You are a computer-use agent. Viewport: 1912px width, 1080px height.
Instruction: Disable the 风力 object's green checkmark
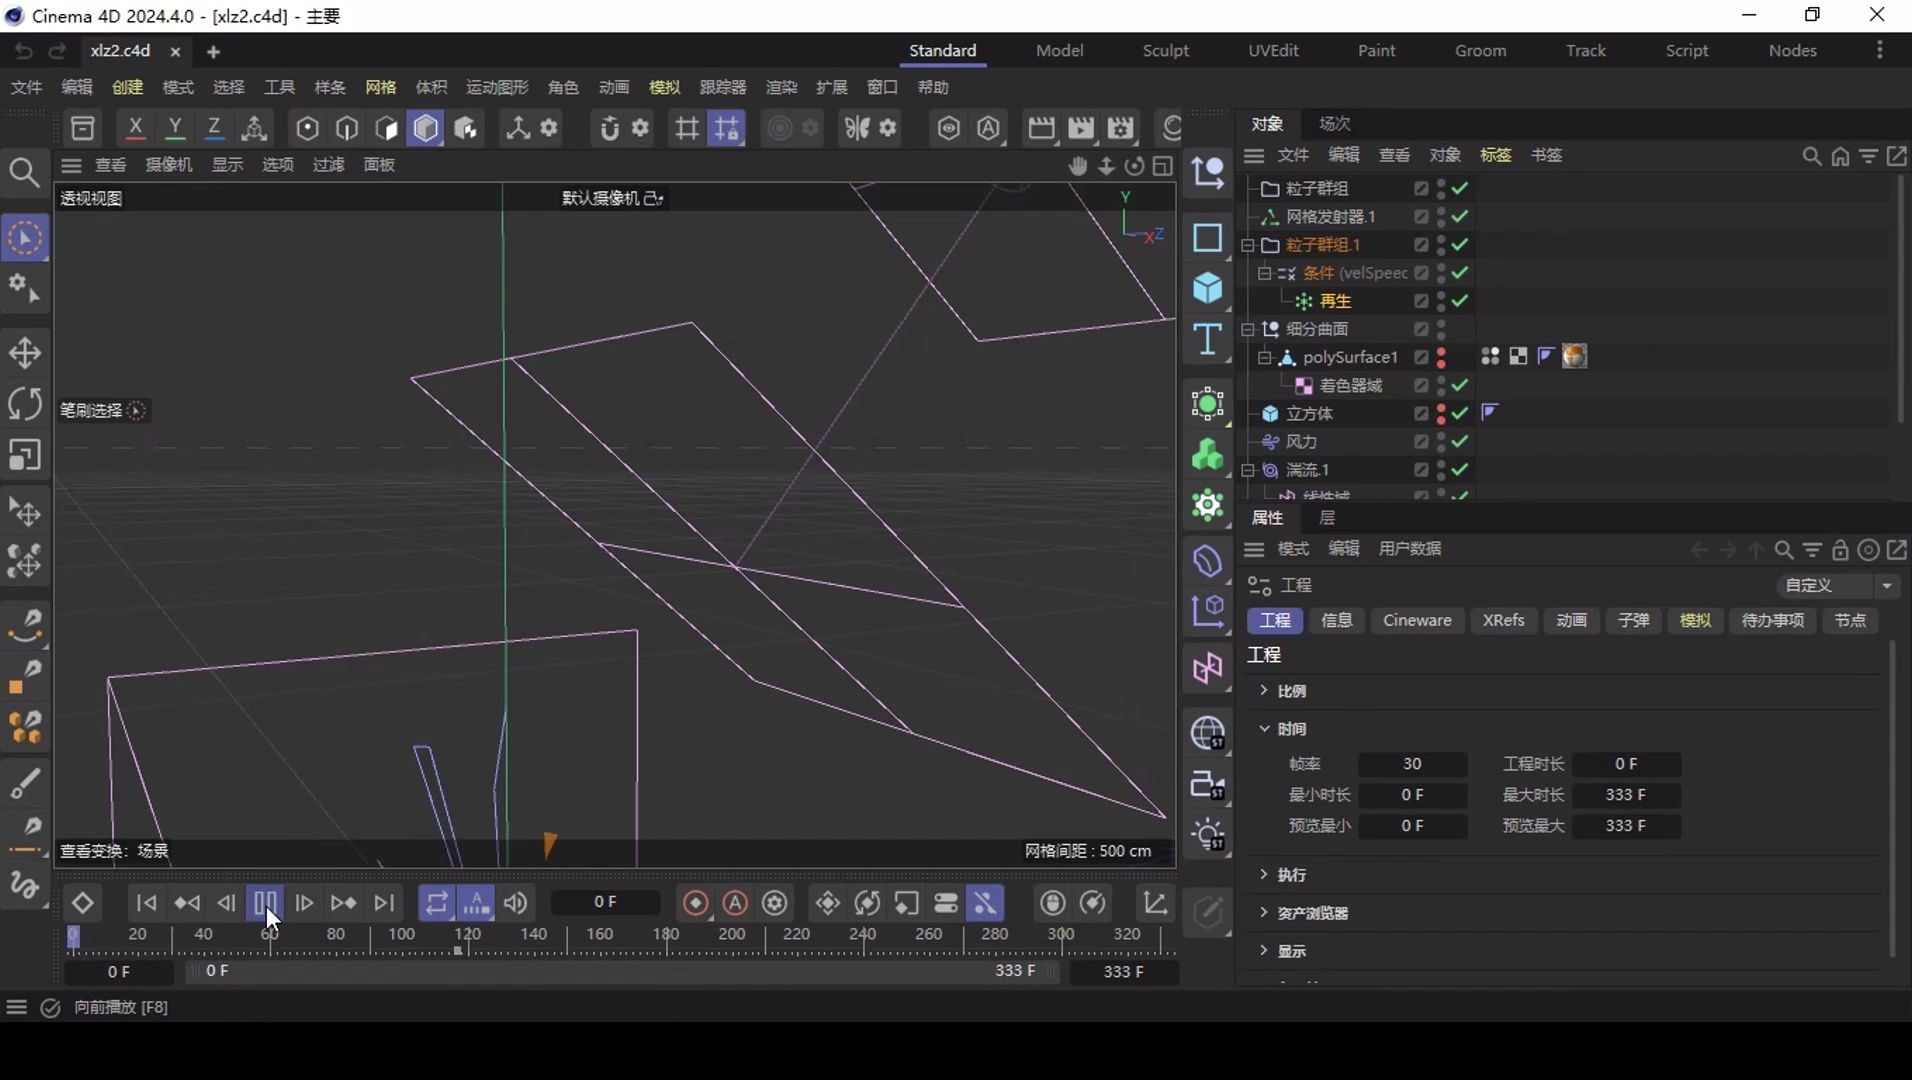pyautogui.click(x=1458, y=441)
